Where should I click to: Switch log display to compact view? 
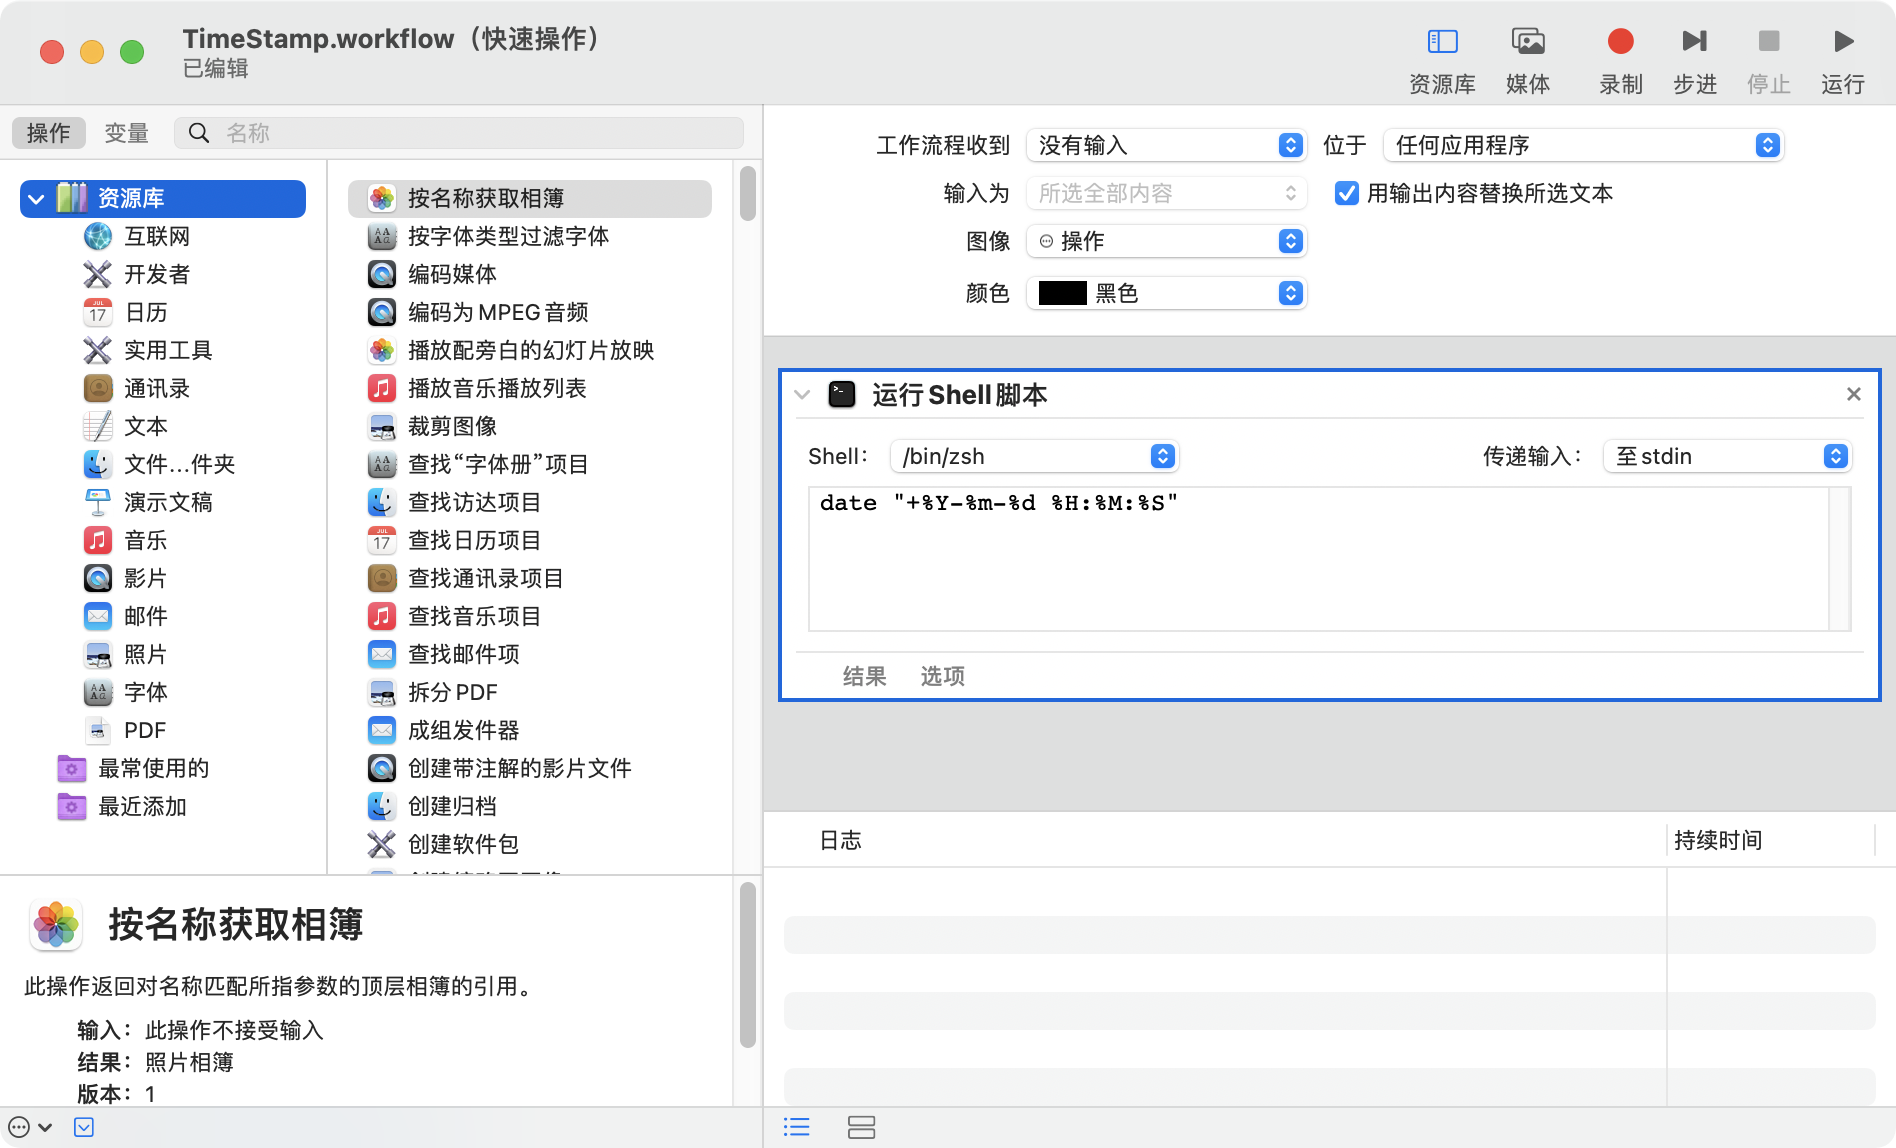tap(862, 1127)
